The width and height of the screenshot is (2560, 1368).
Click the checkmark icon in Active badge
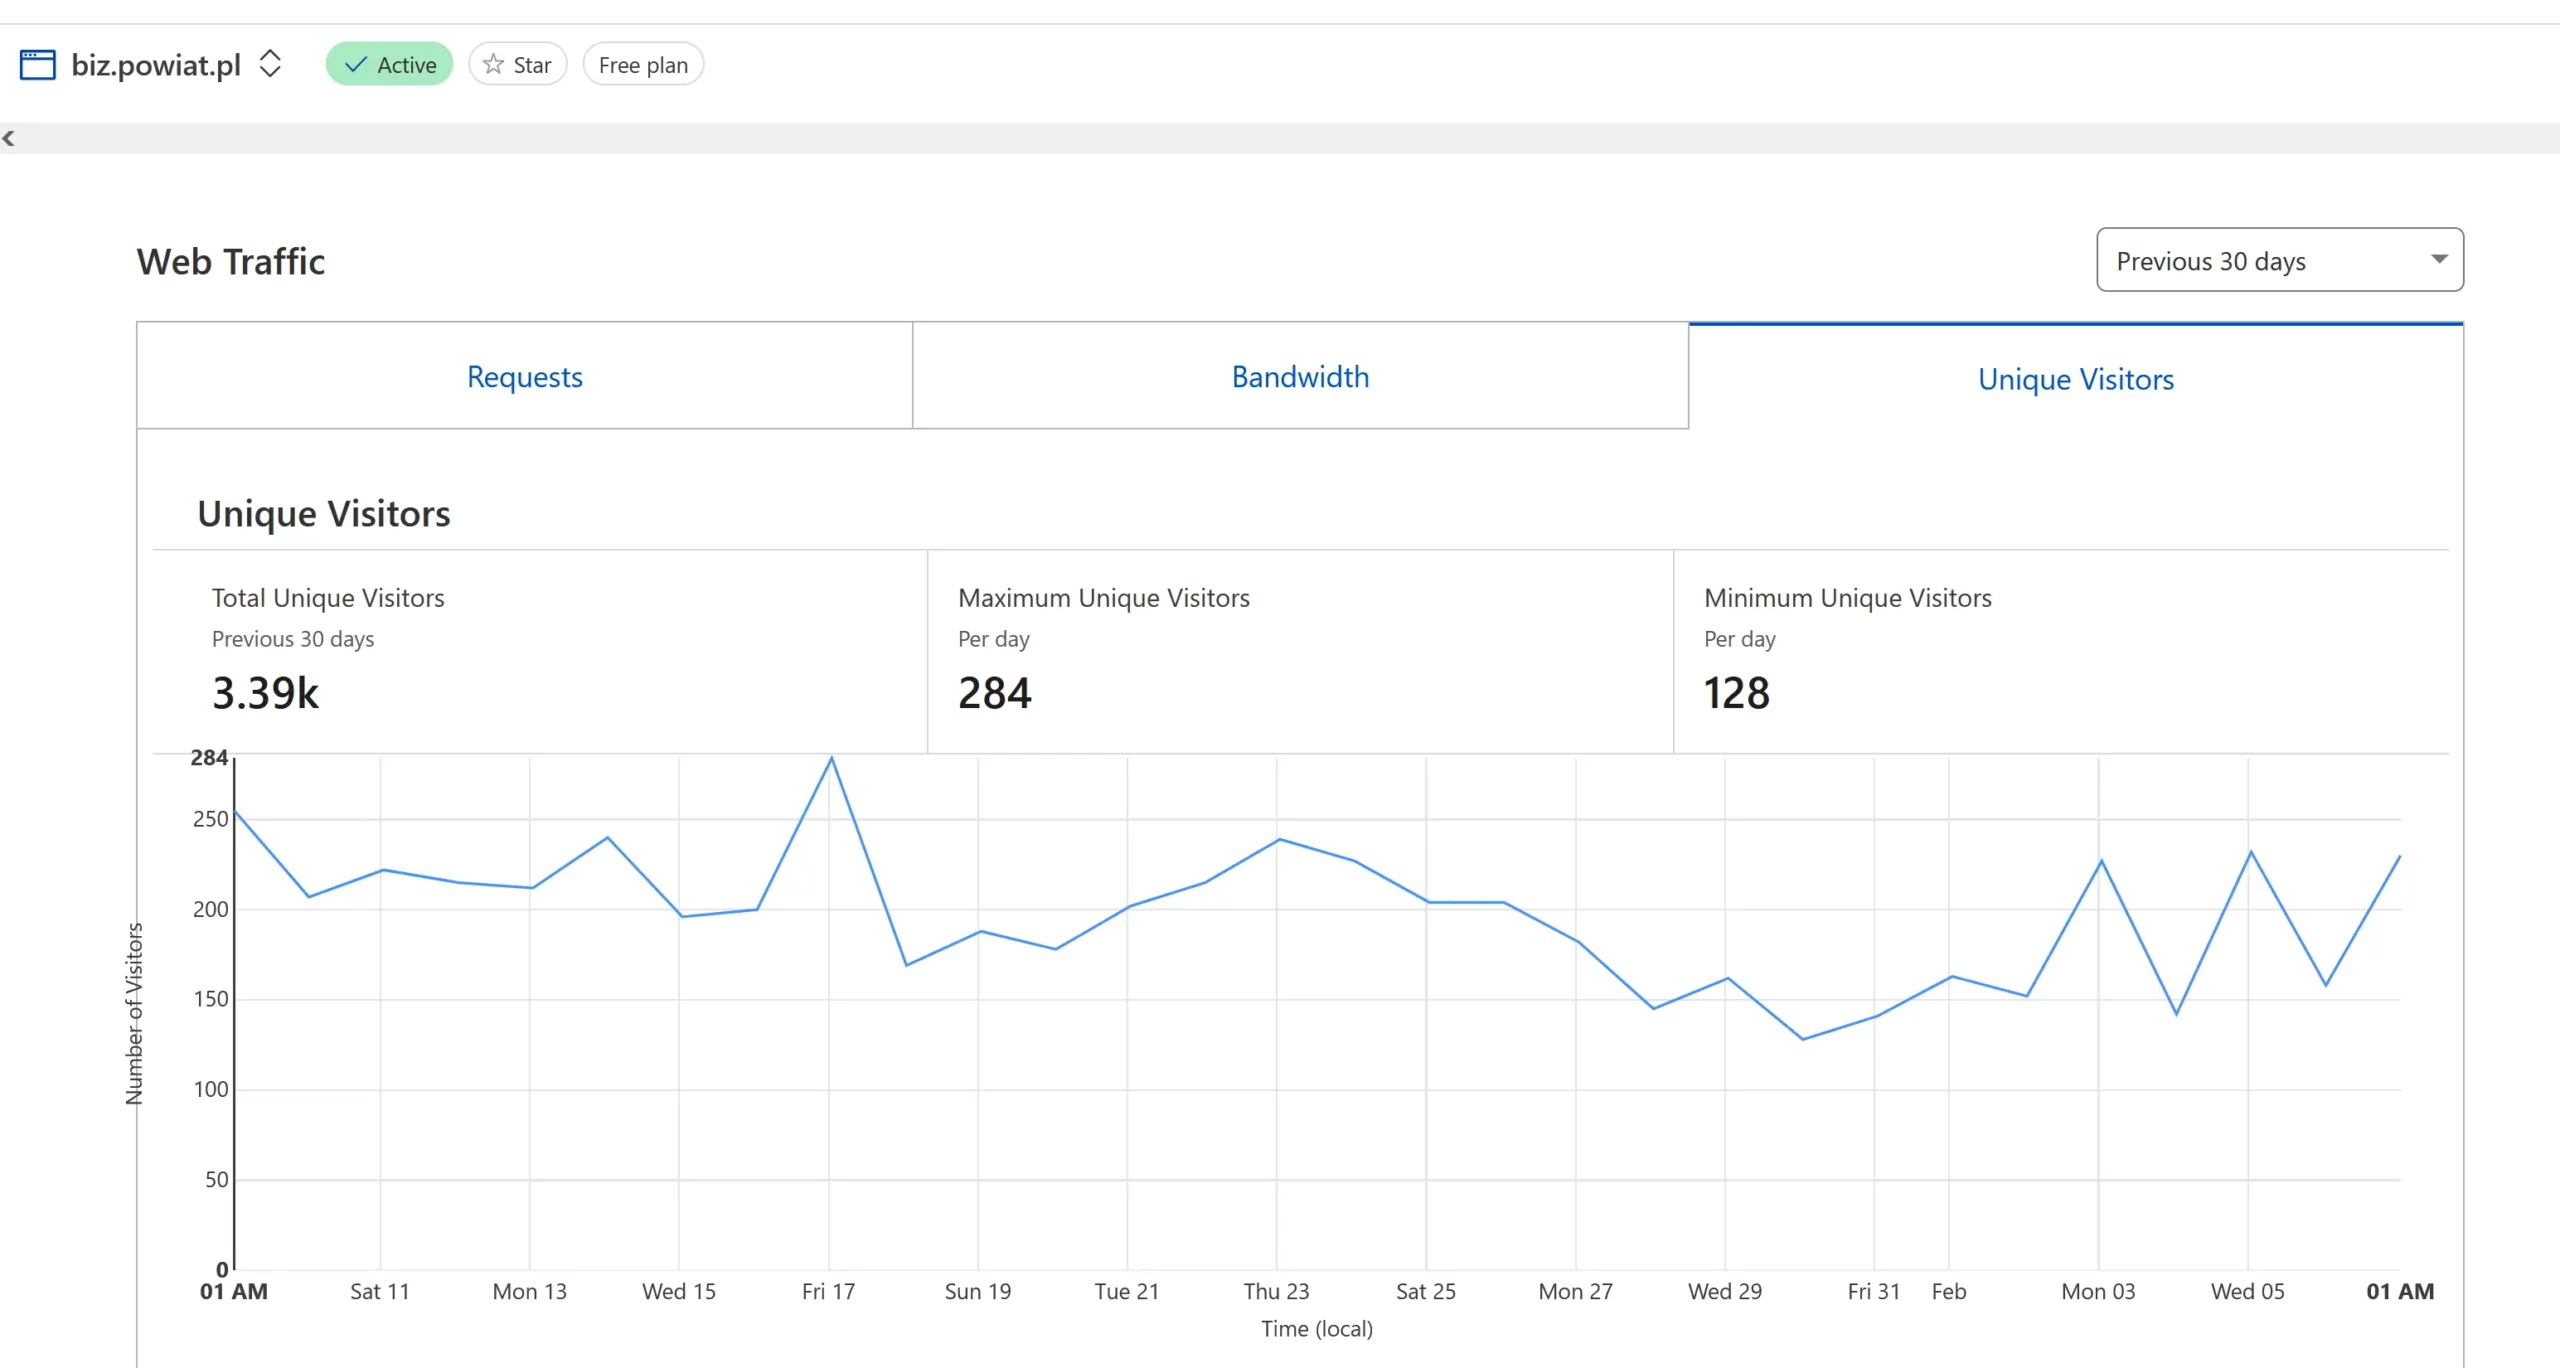coord(355,65)
